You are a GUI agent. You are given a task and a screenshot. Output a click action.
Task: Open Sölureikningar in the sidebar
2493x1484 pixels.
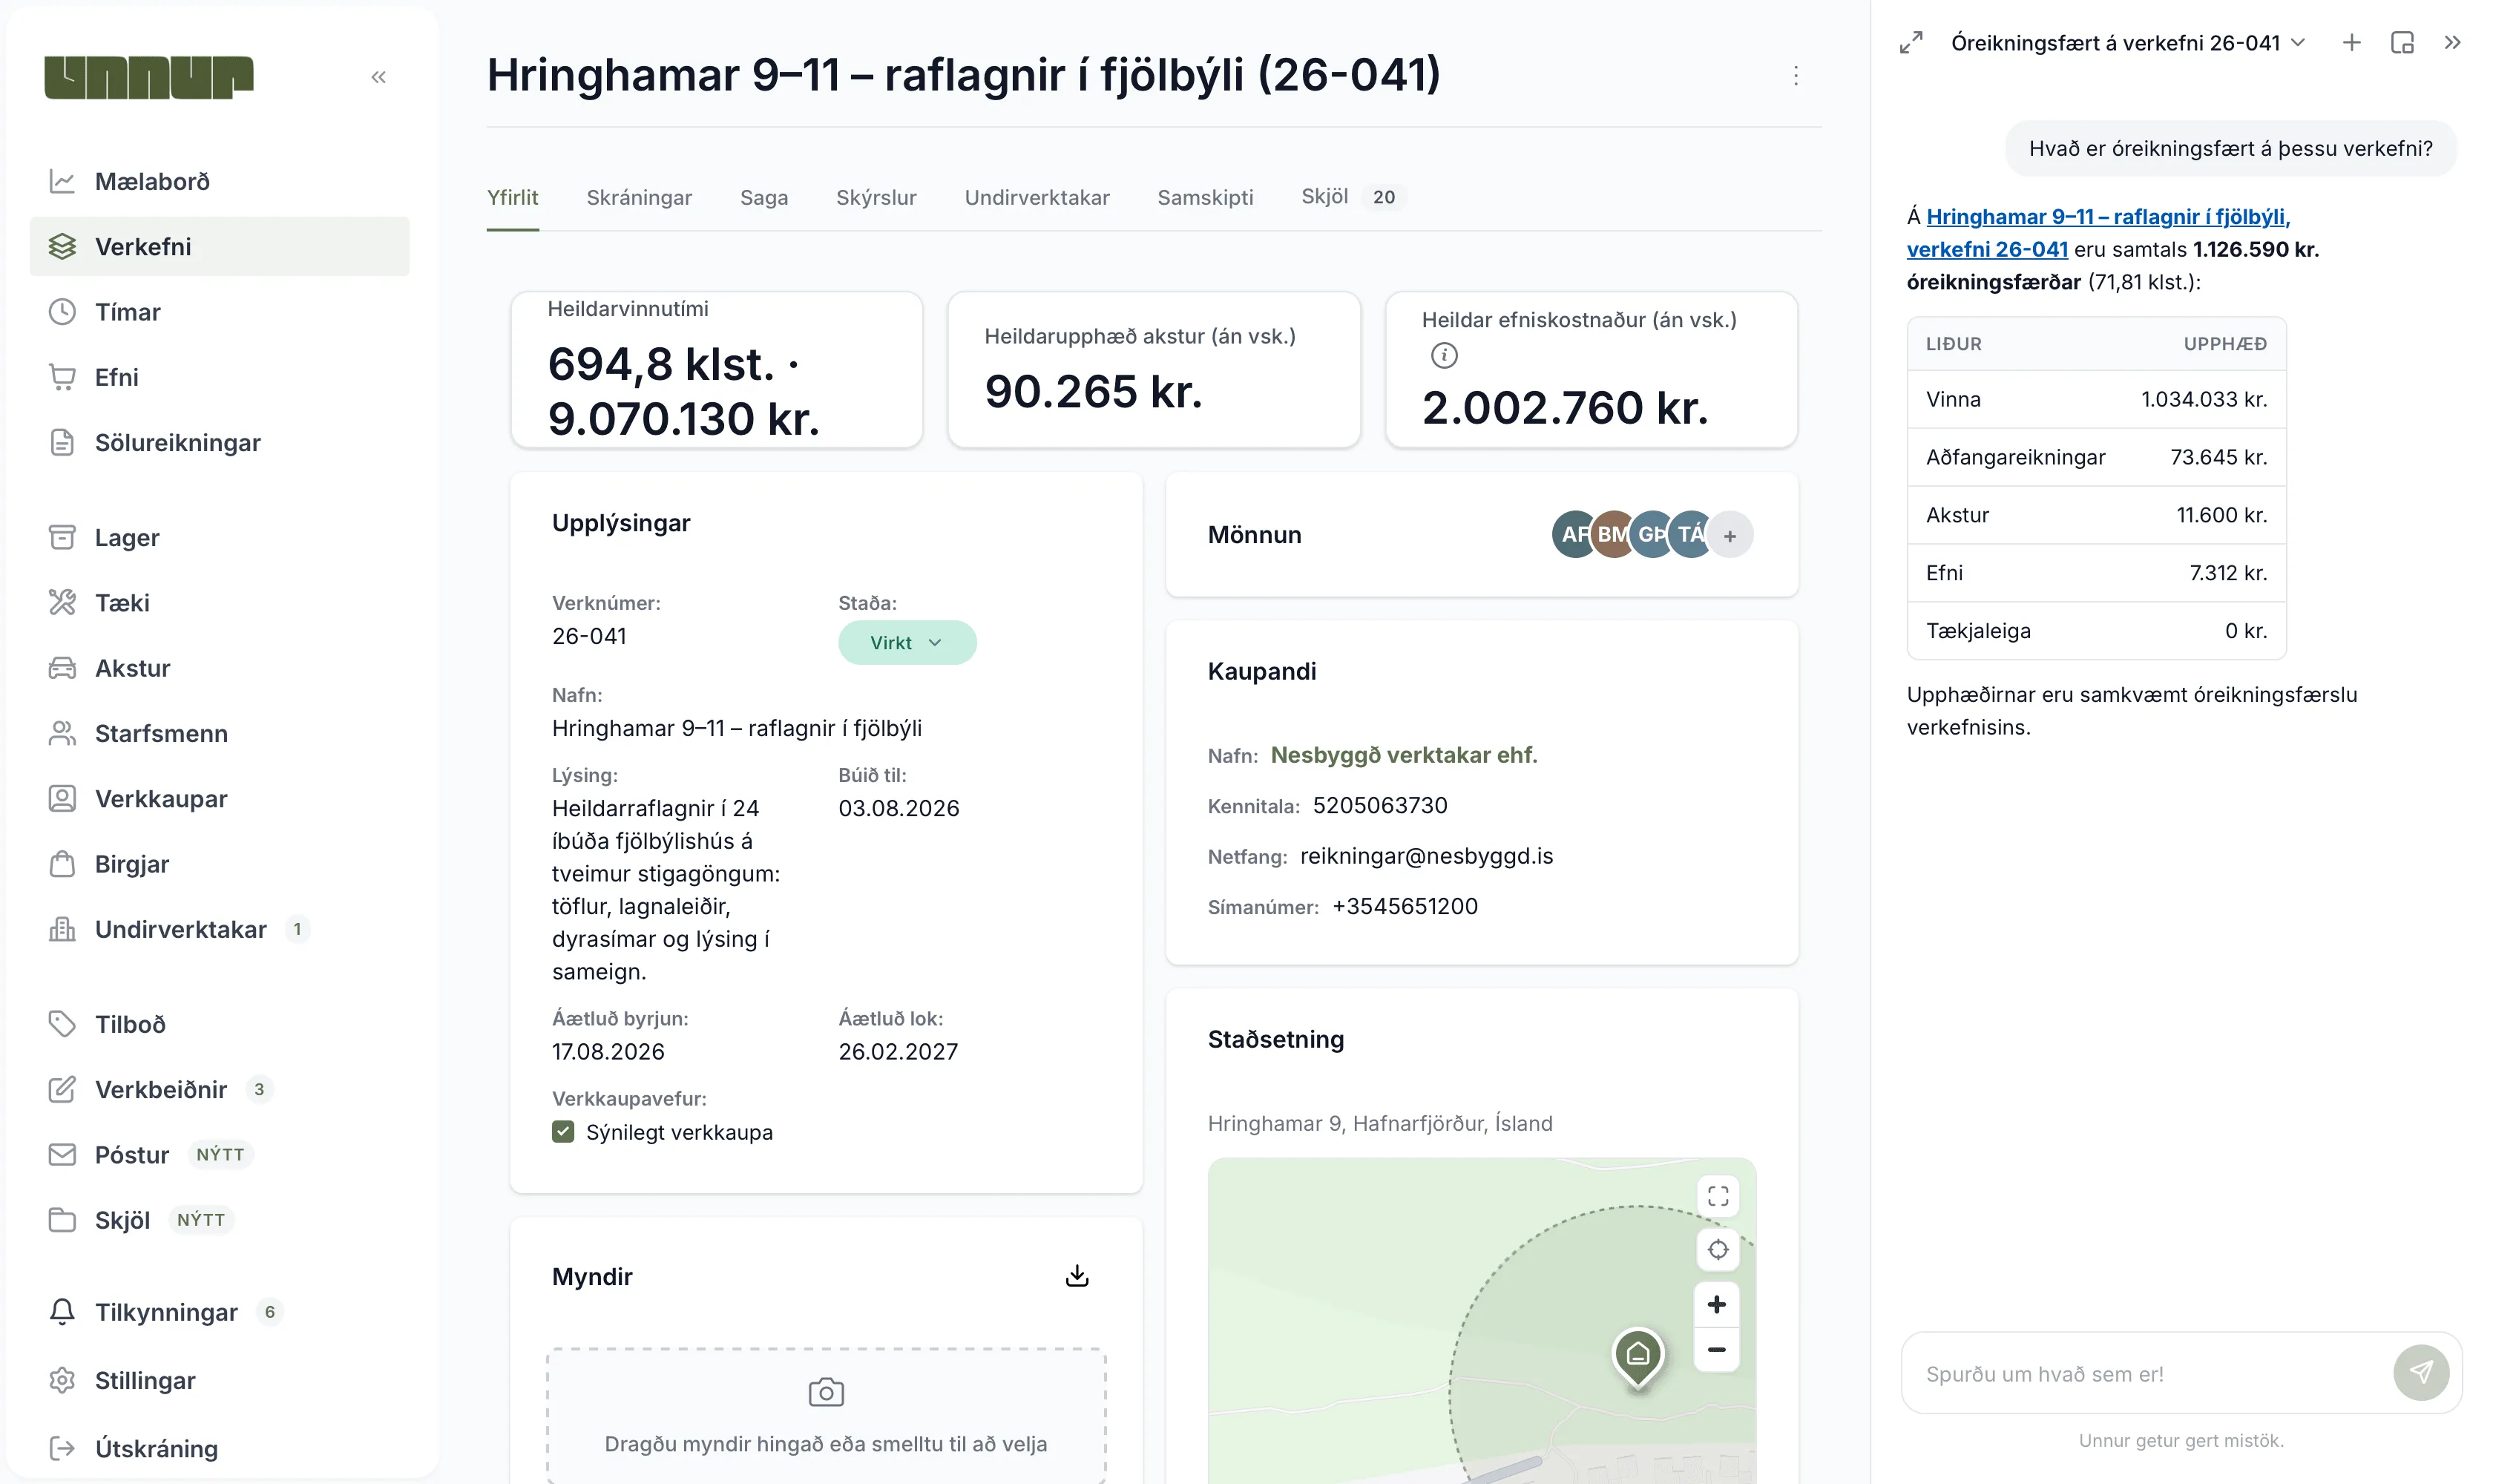[219, 443]
